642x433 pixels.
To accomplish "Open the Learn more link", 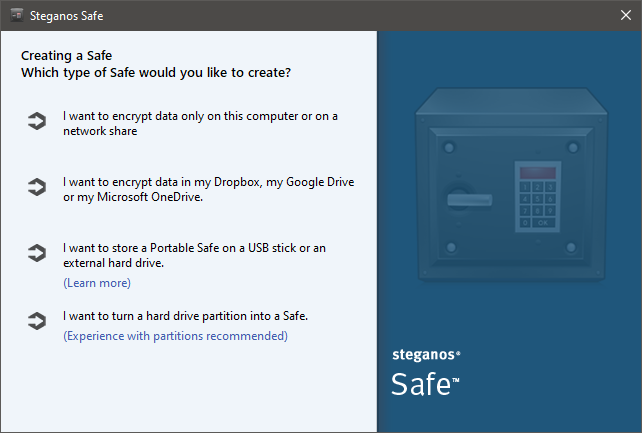I will (x=97, y=283).
